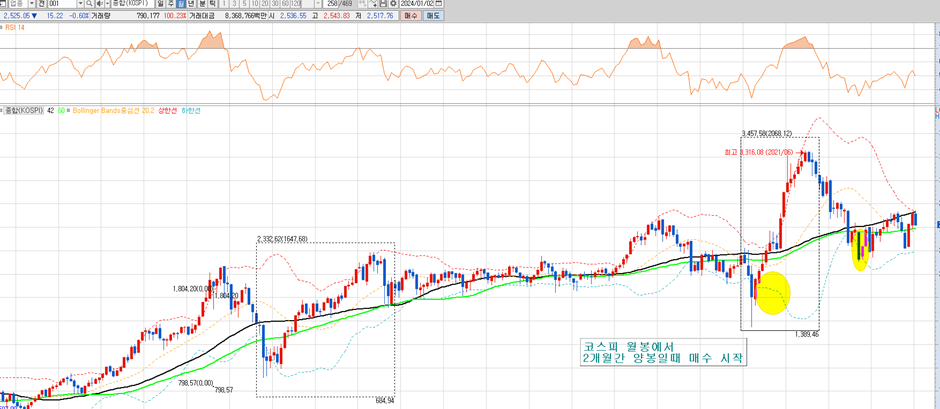Click the 684.94 price label under dotted box

point(384,400)
